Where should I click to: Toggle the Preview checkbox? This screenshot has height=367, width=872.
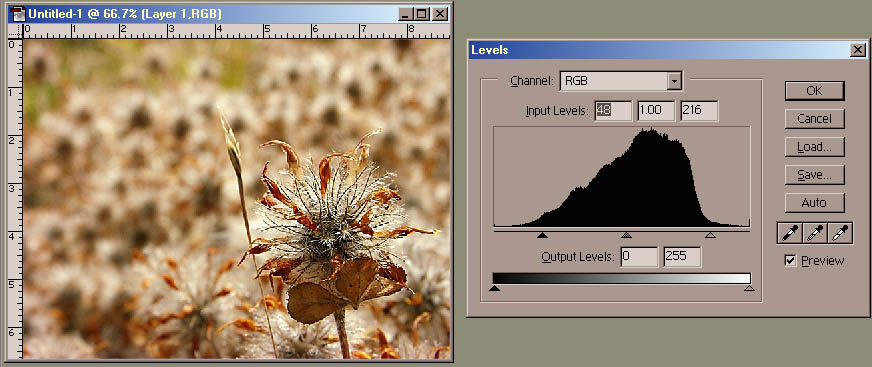[x=790, y=260]
